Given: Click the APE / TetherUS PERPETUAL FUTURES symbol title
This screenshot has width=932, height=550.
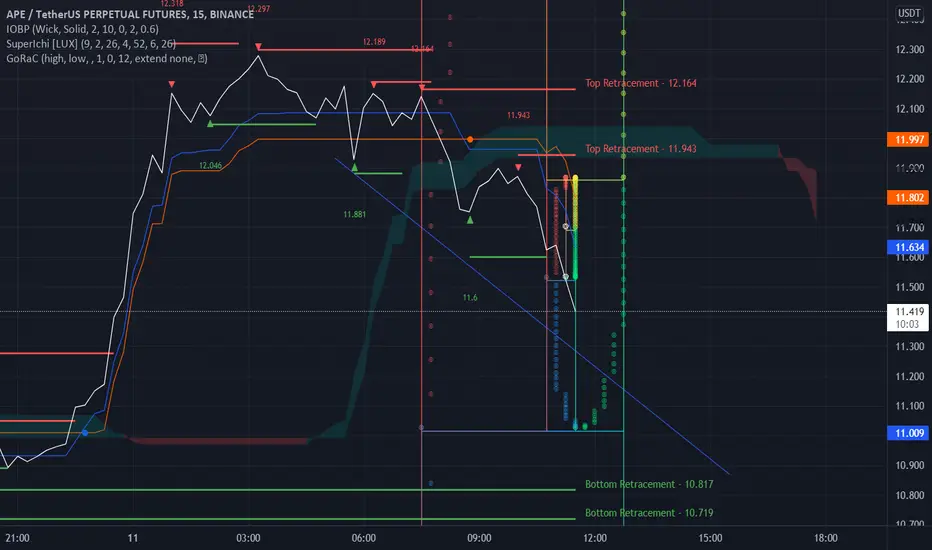Looking at the screenshot, I should pos(130,14).
